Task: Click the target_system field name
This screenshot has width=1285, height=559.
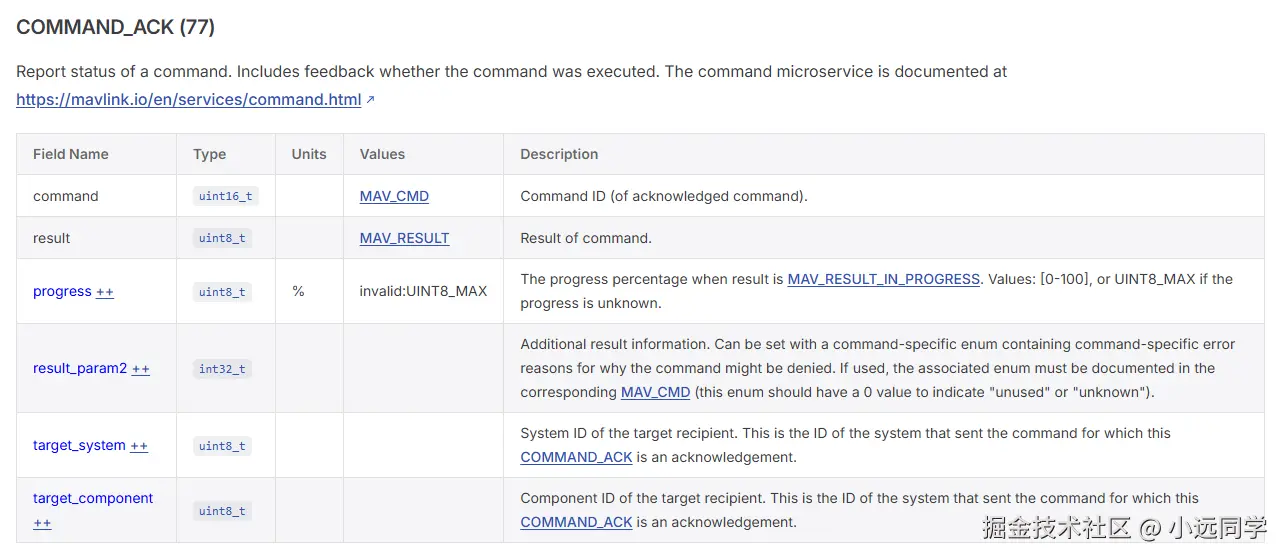Action: [79, 446]
